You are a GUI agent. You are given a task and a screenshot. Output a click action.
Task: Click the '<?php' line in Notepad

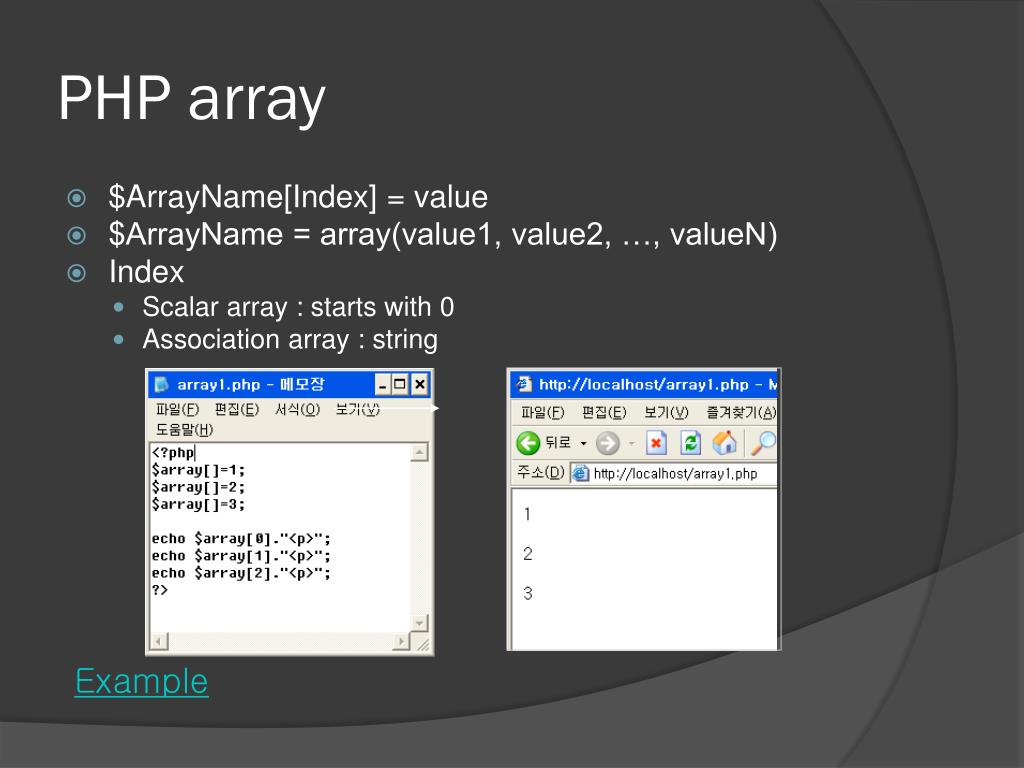[x=174, y=453]
